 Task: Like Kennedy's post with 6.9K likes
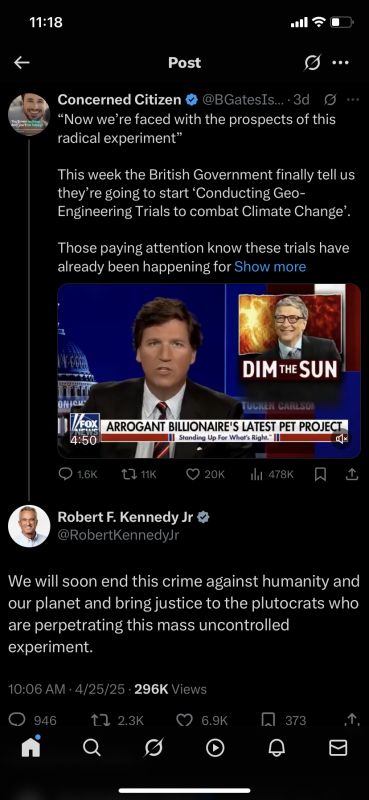click(202, 720)
